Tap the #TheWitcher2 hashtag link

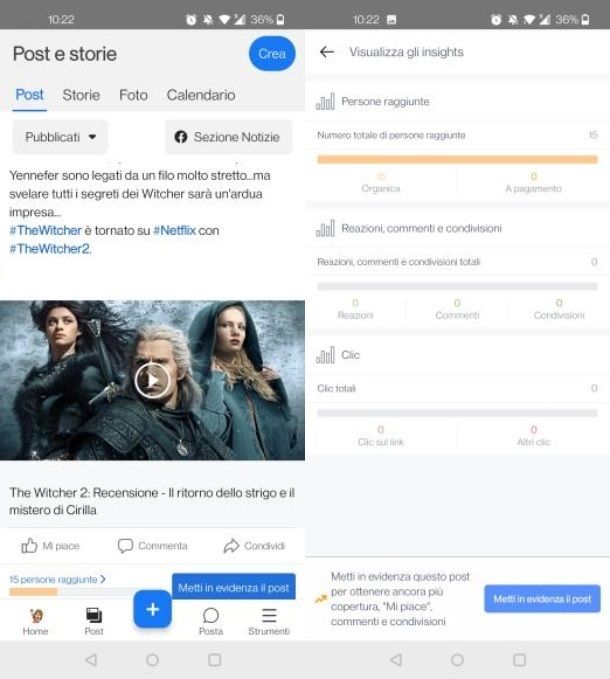tap(50, 249)
